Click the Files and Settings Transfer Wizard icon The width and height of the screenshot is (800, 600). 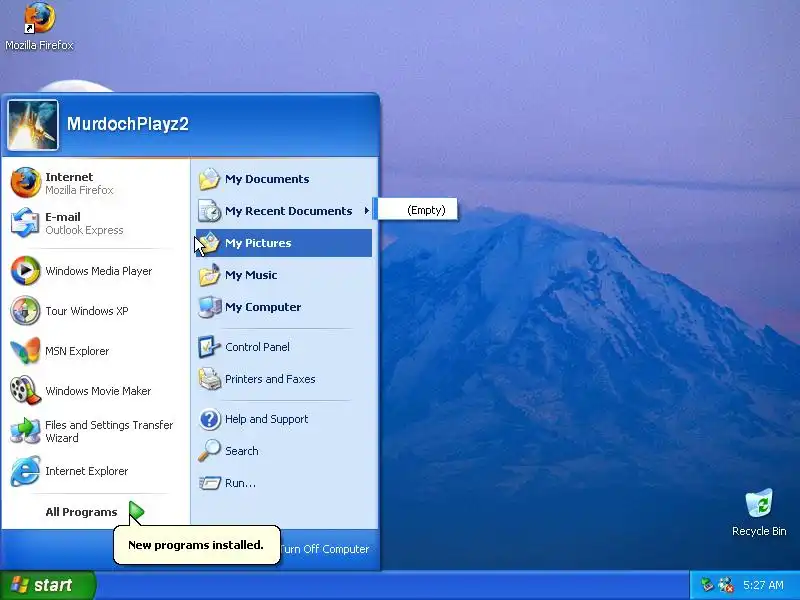[x=25, y=431]
